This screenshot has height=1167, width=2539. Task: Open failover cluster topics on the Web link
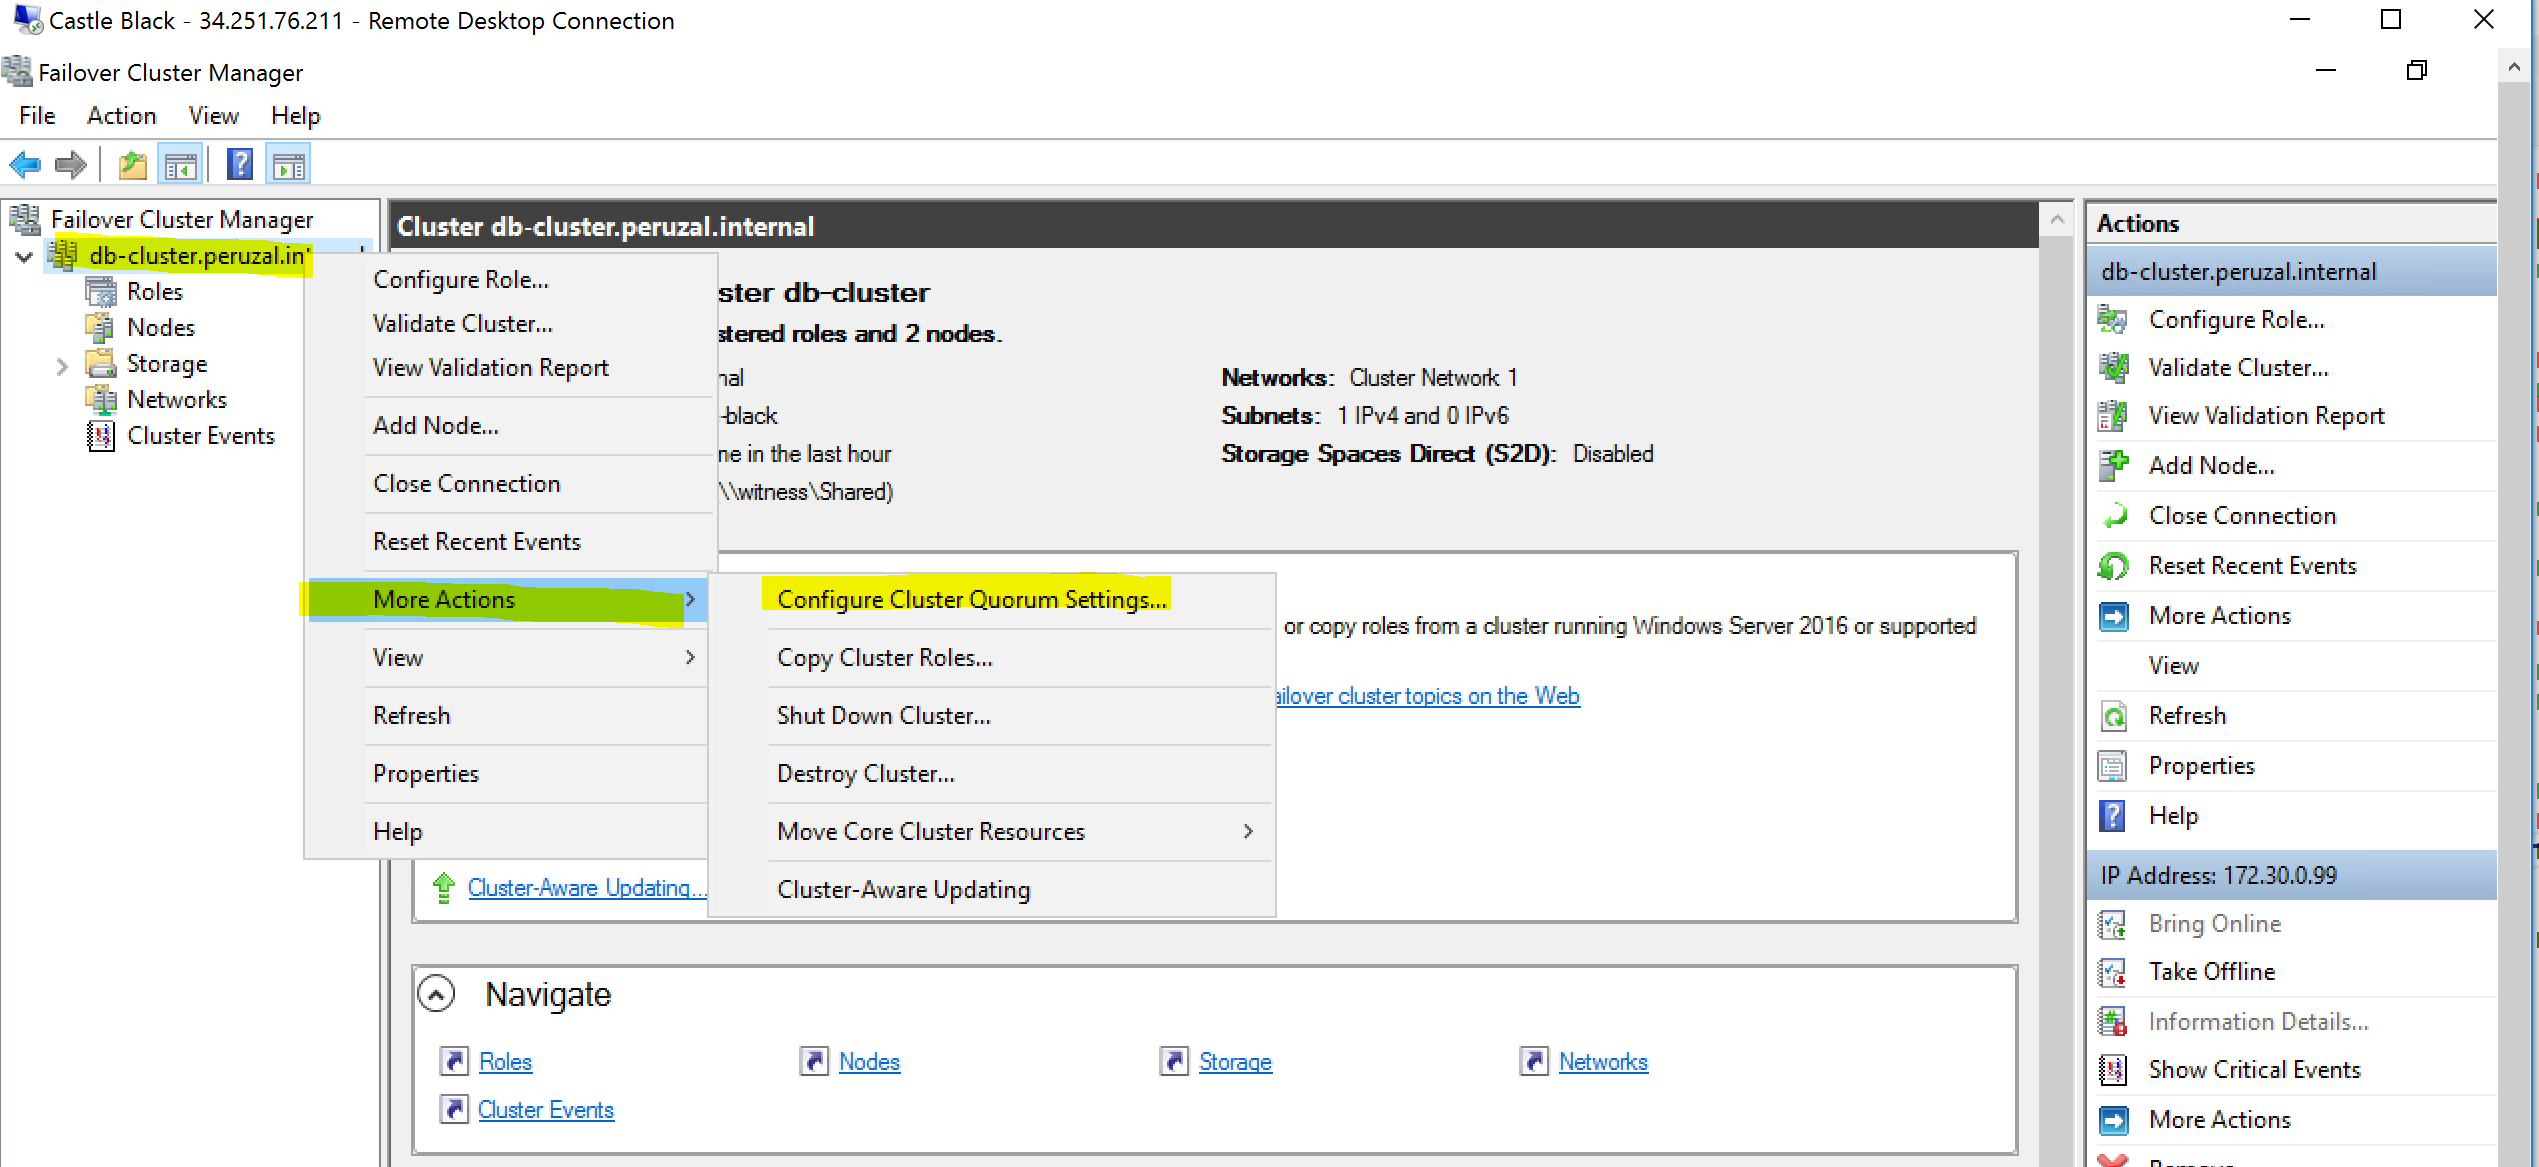tap(1428, 696)
